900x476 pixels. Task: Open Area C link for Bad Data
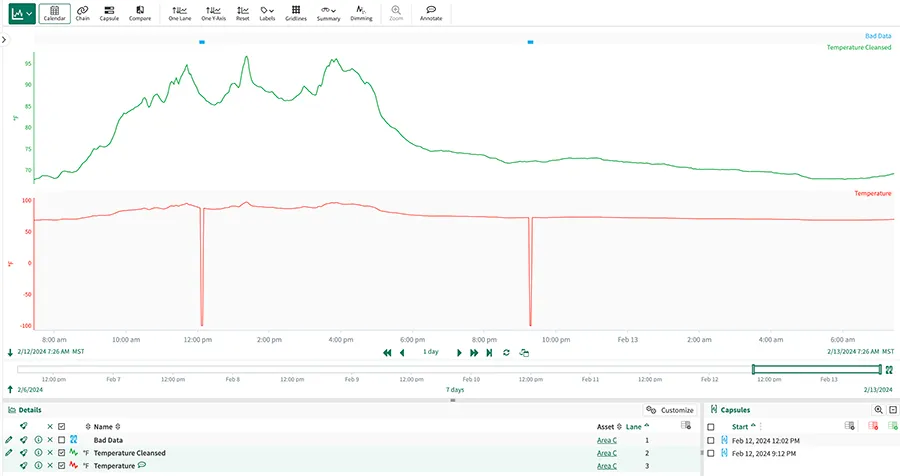(607, 440)
